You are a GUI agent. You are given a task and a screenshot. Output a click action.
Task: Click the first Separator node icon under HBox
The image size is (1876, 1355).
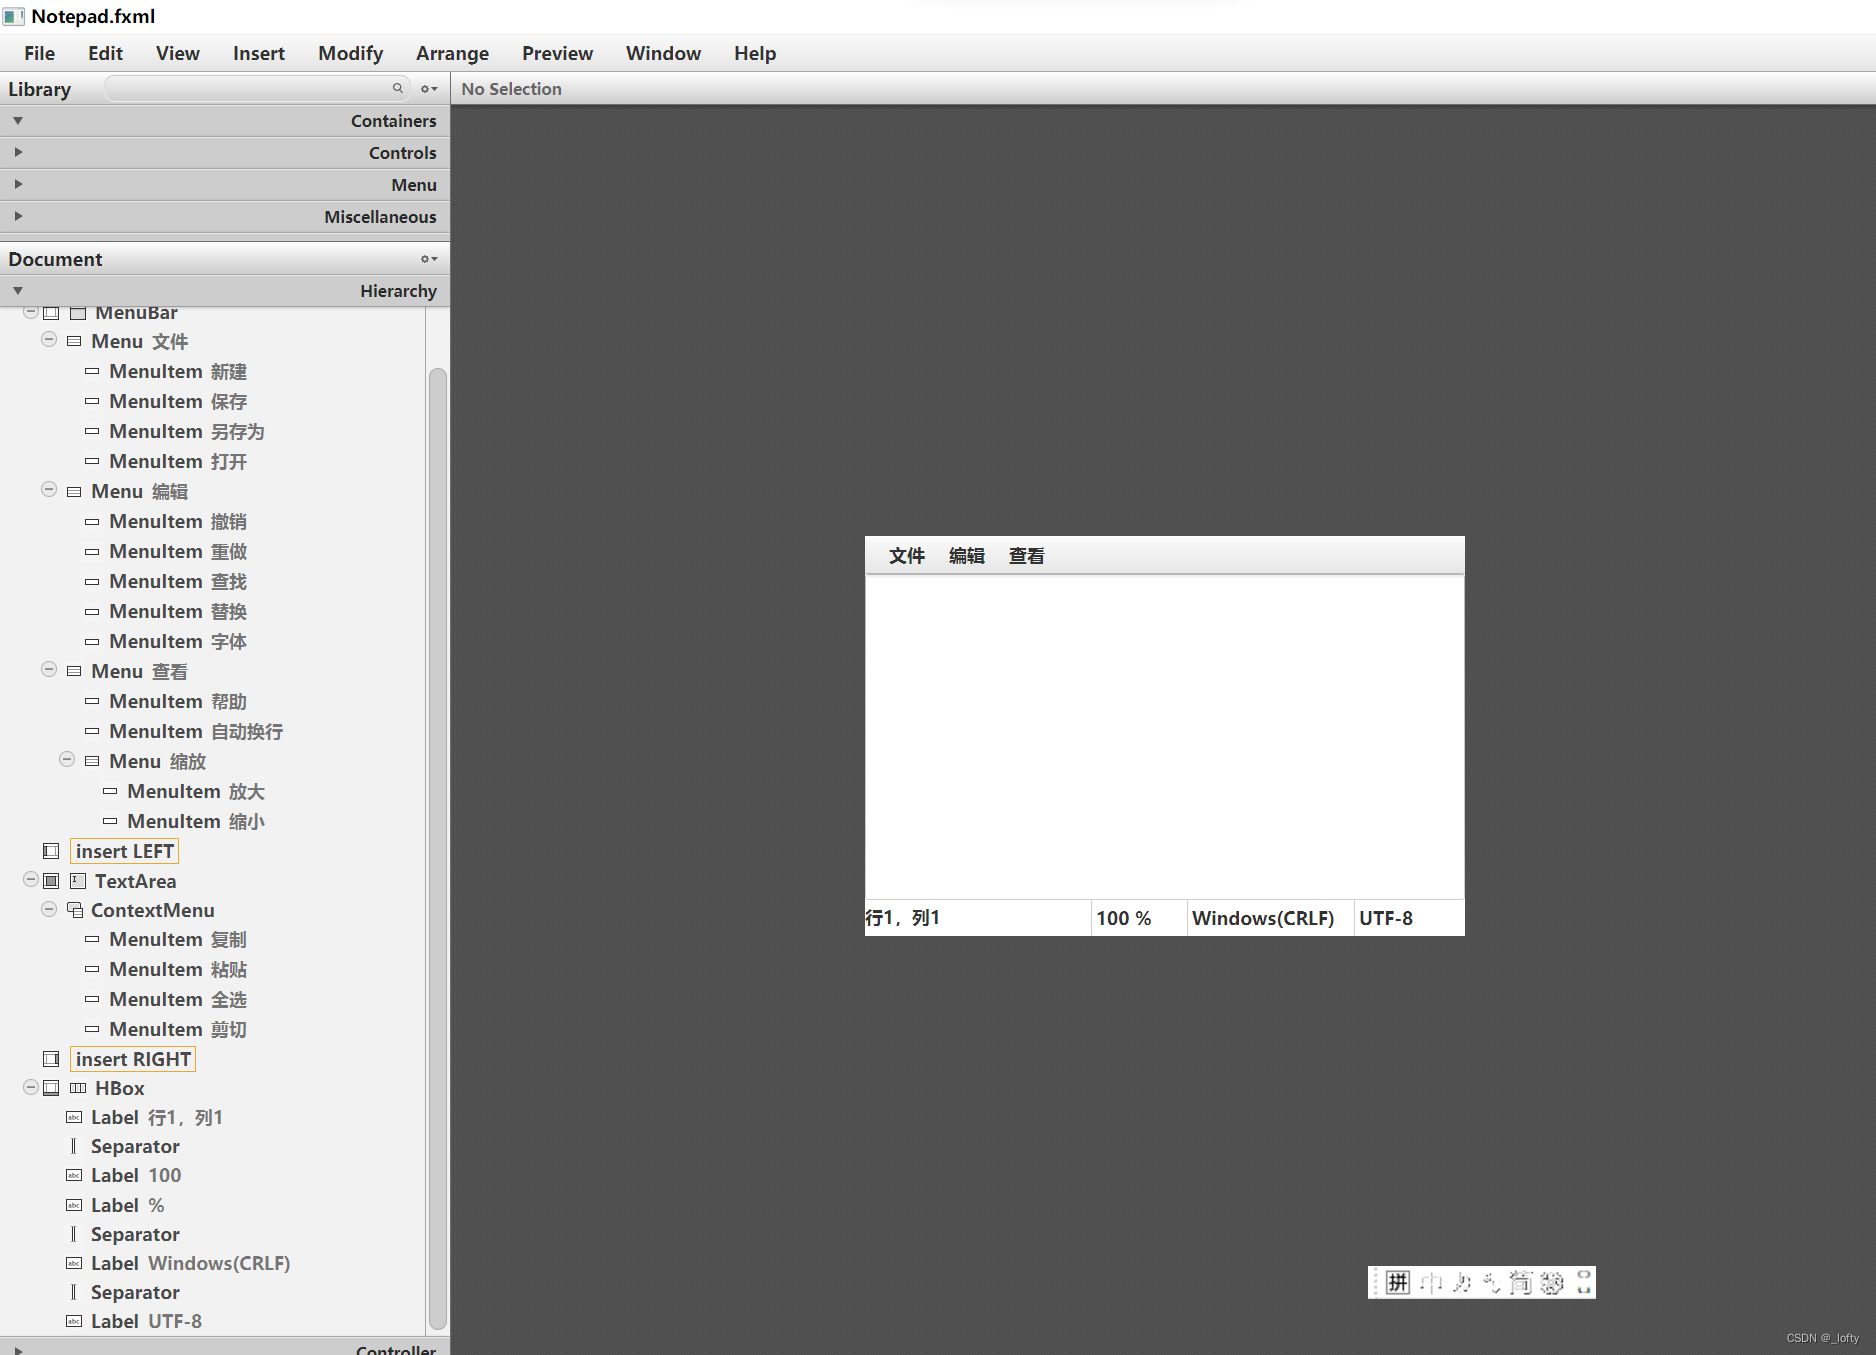point(74,1146)
